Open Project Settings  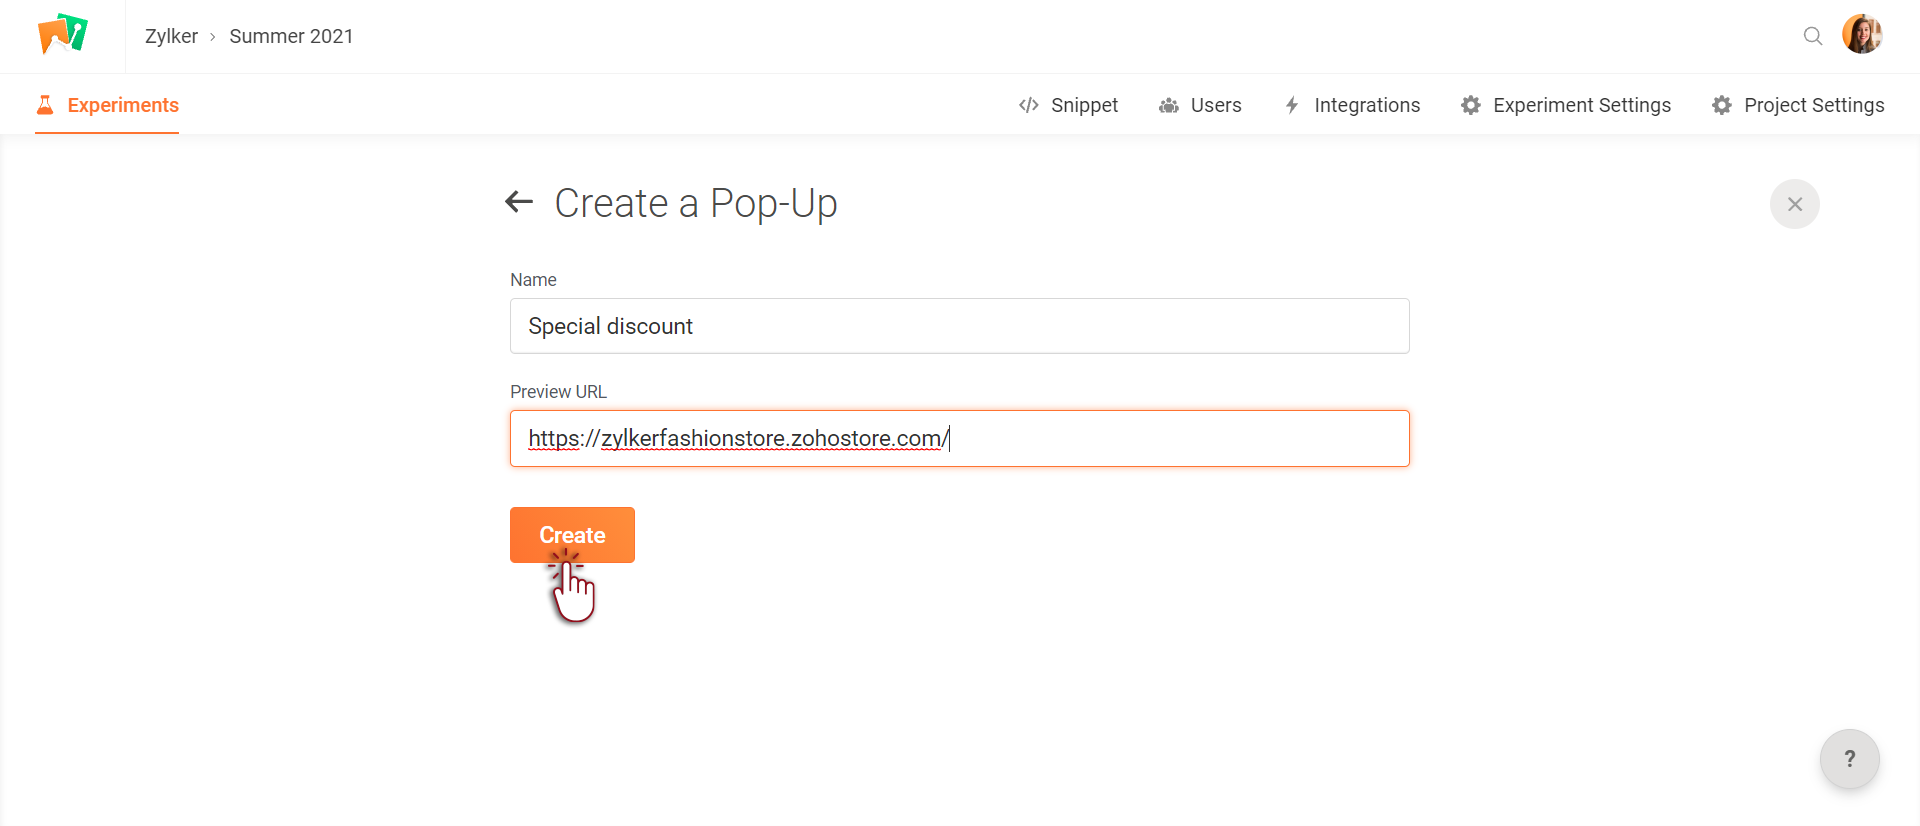(x=1798, y=105)
